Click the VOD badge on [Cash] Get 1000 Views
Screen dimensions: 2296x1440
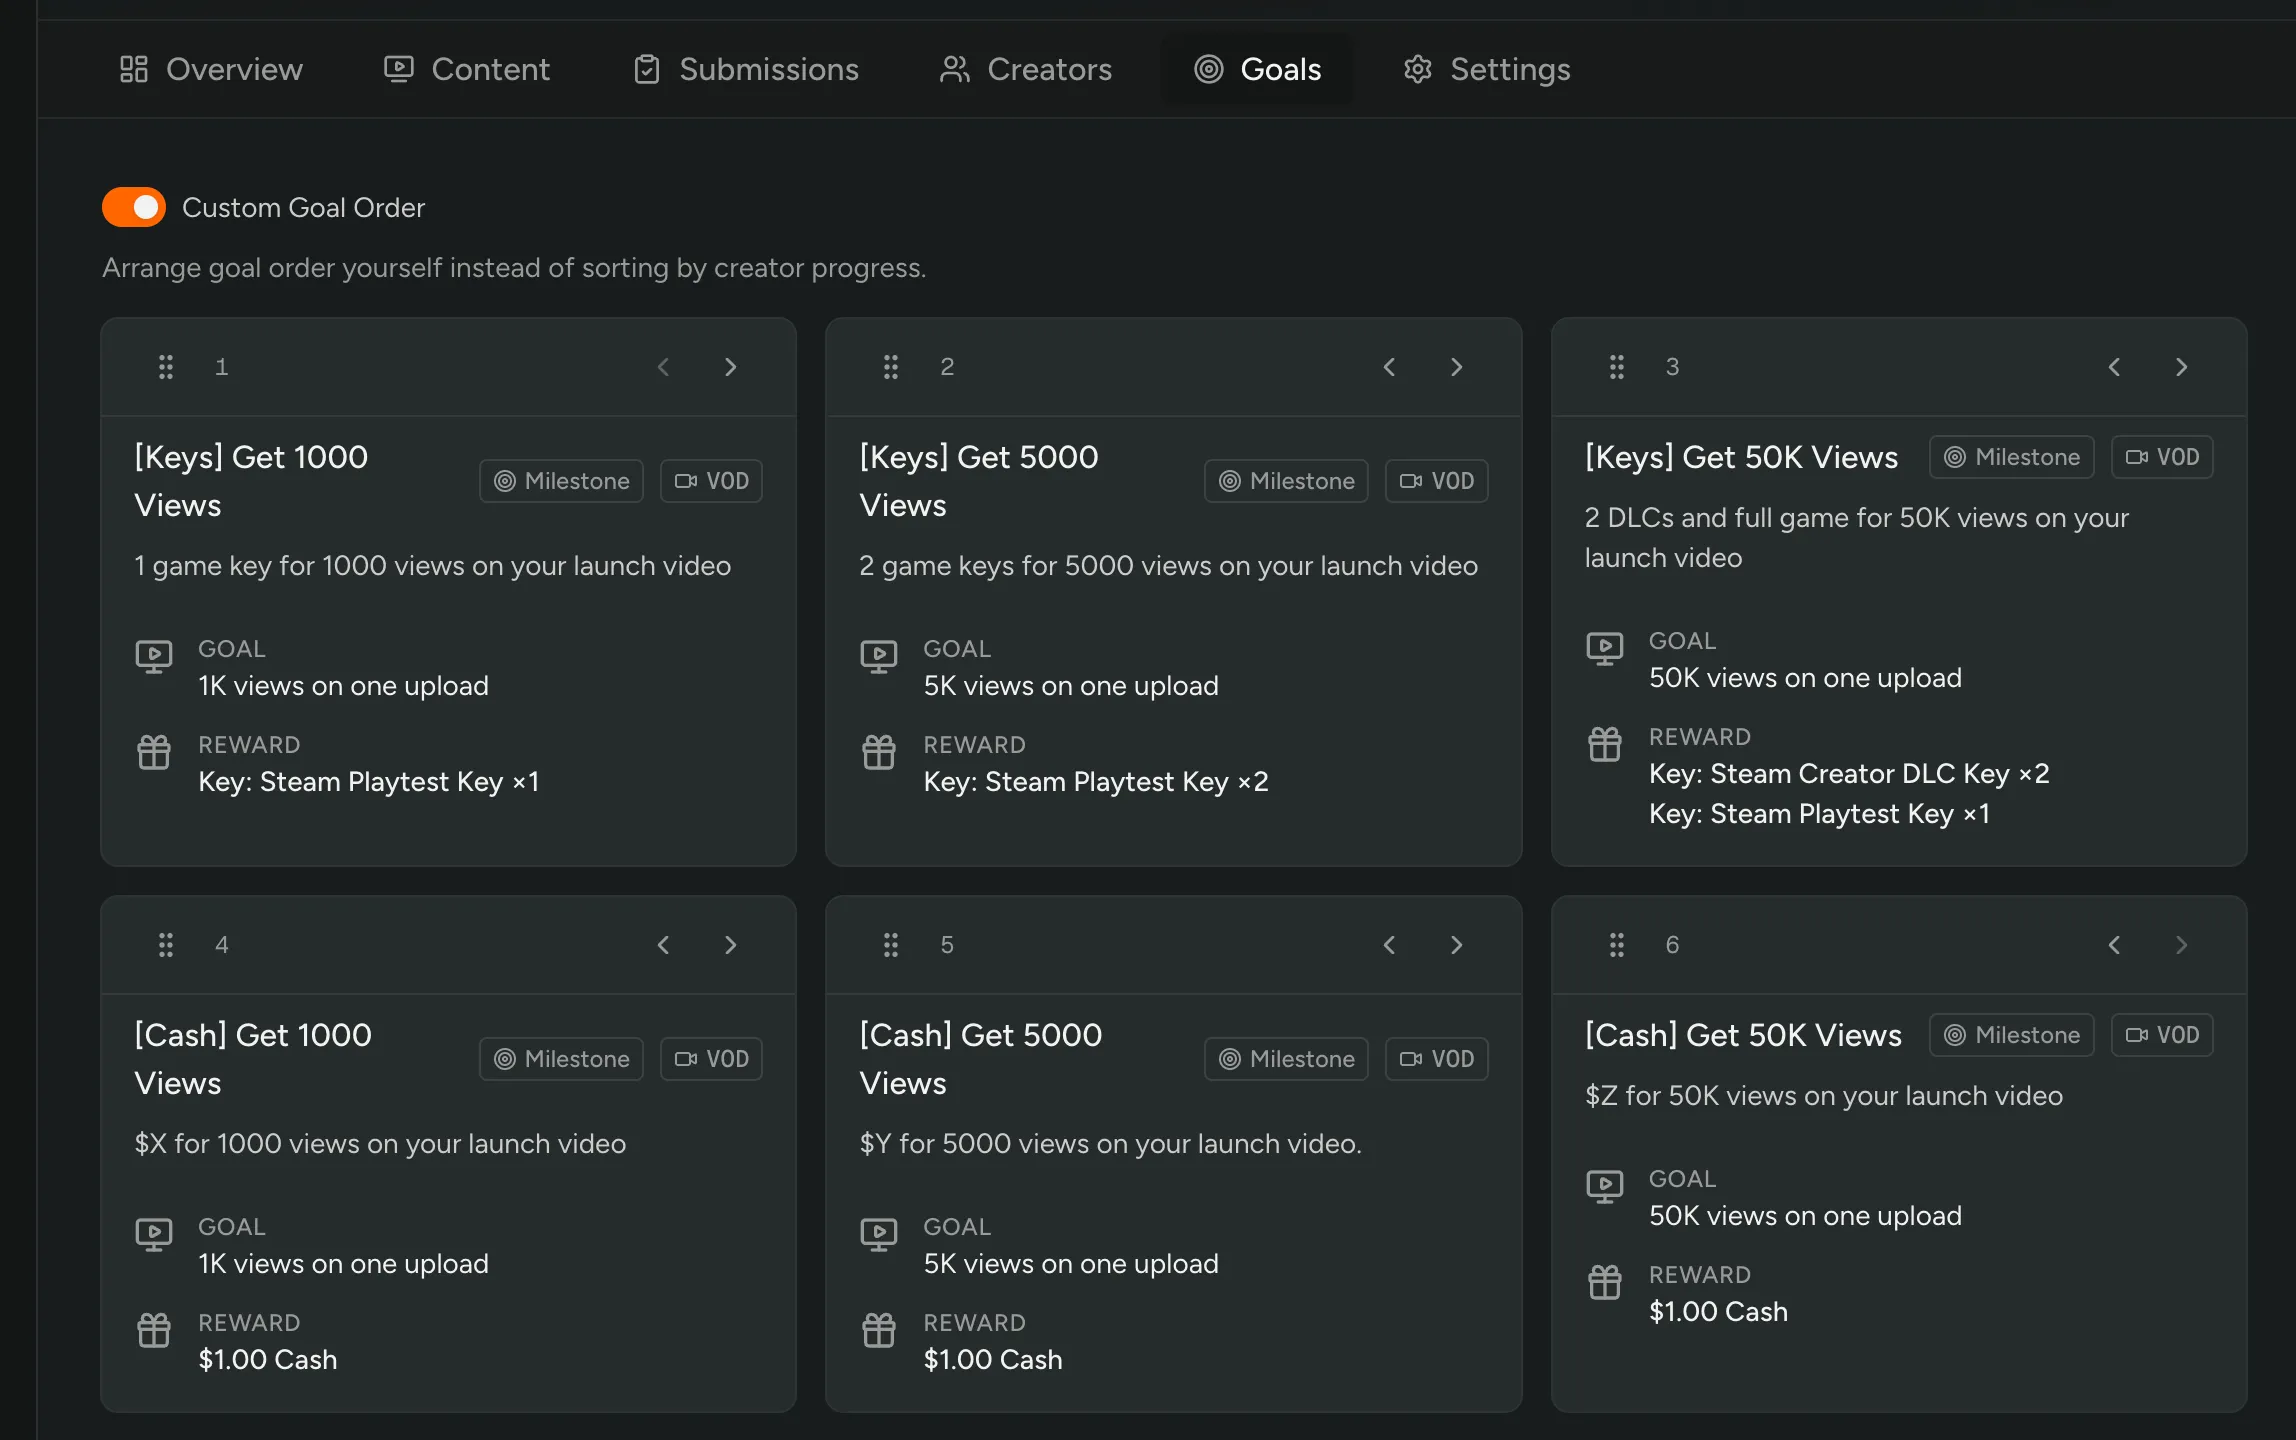click(x=711, y=1059)
